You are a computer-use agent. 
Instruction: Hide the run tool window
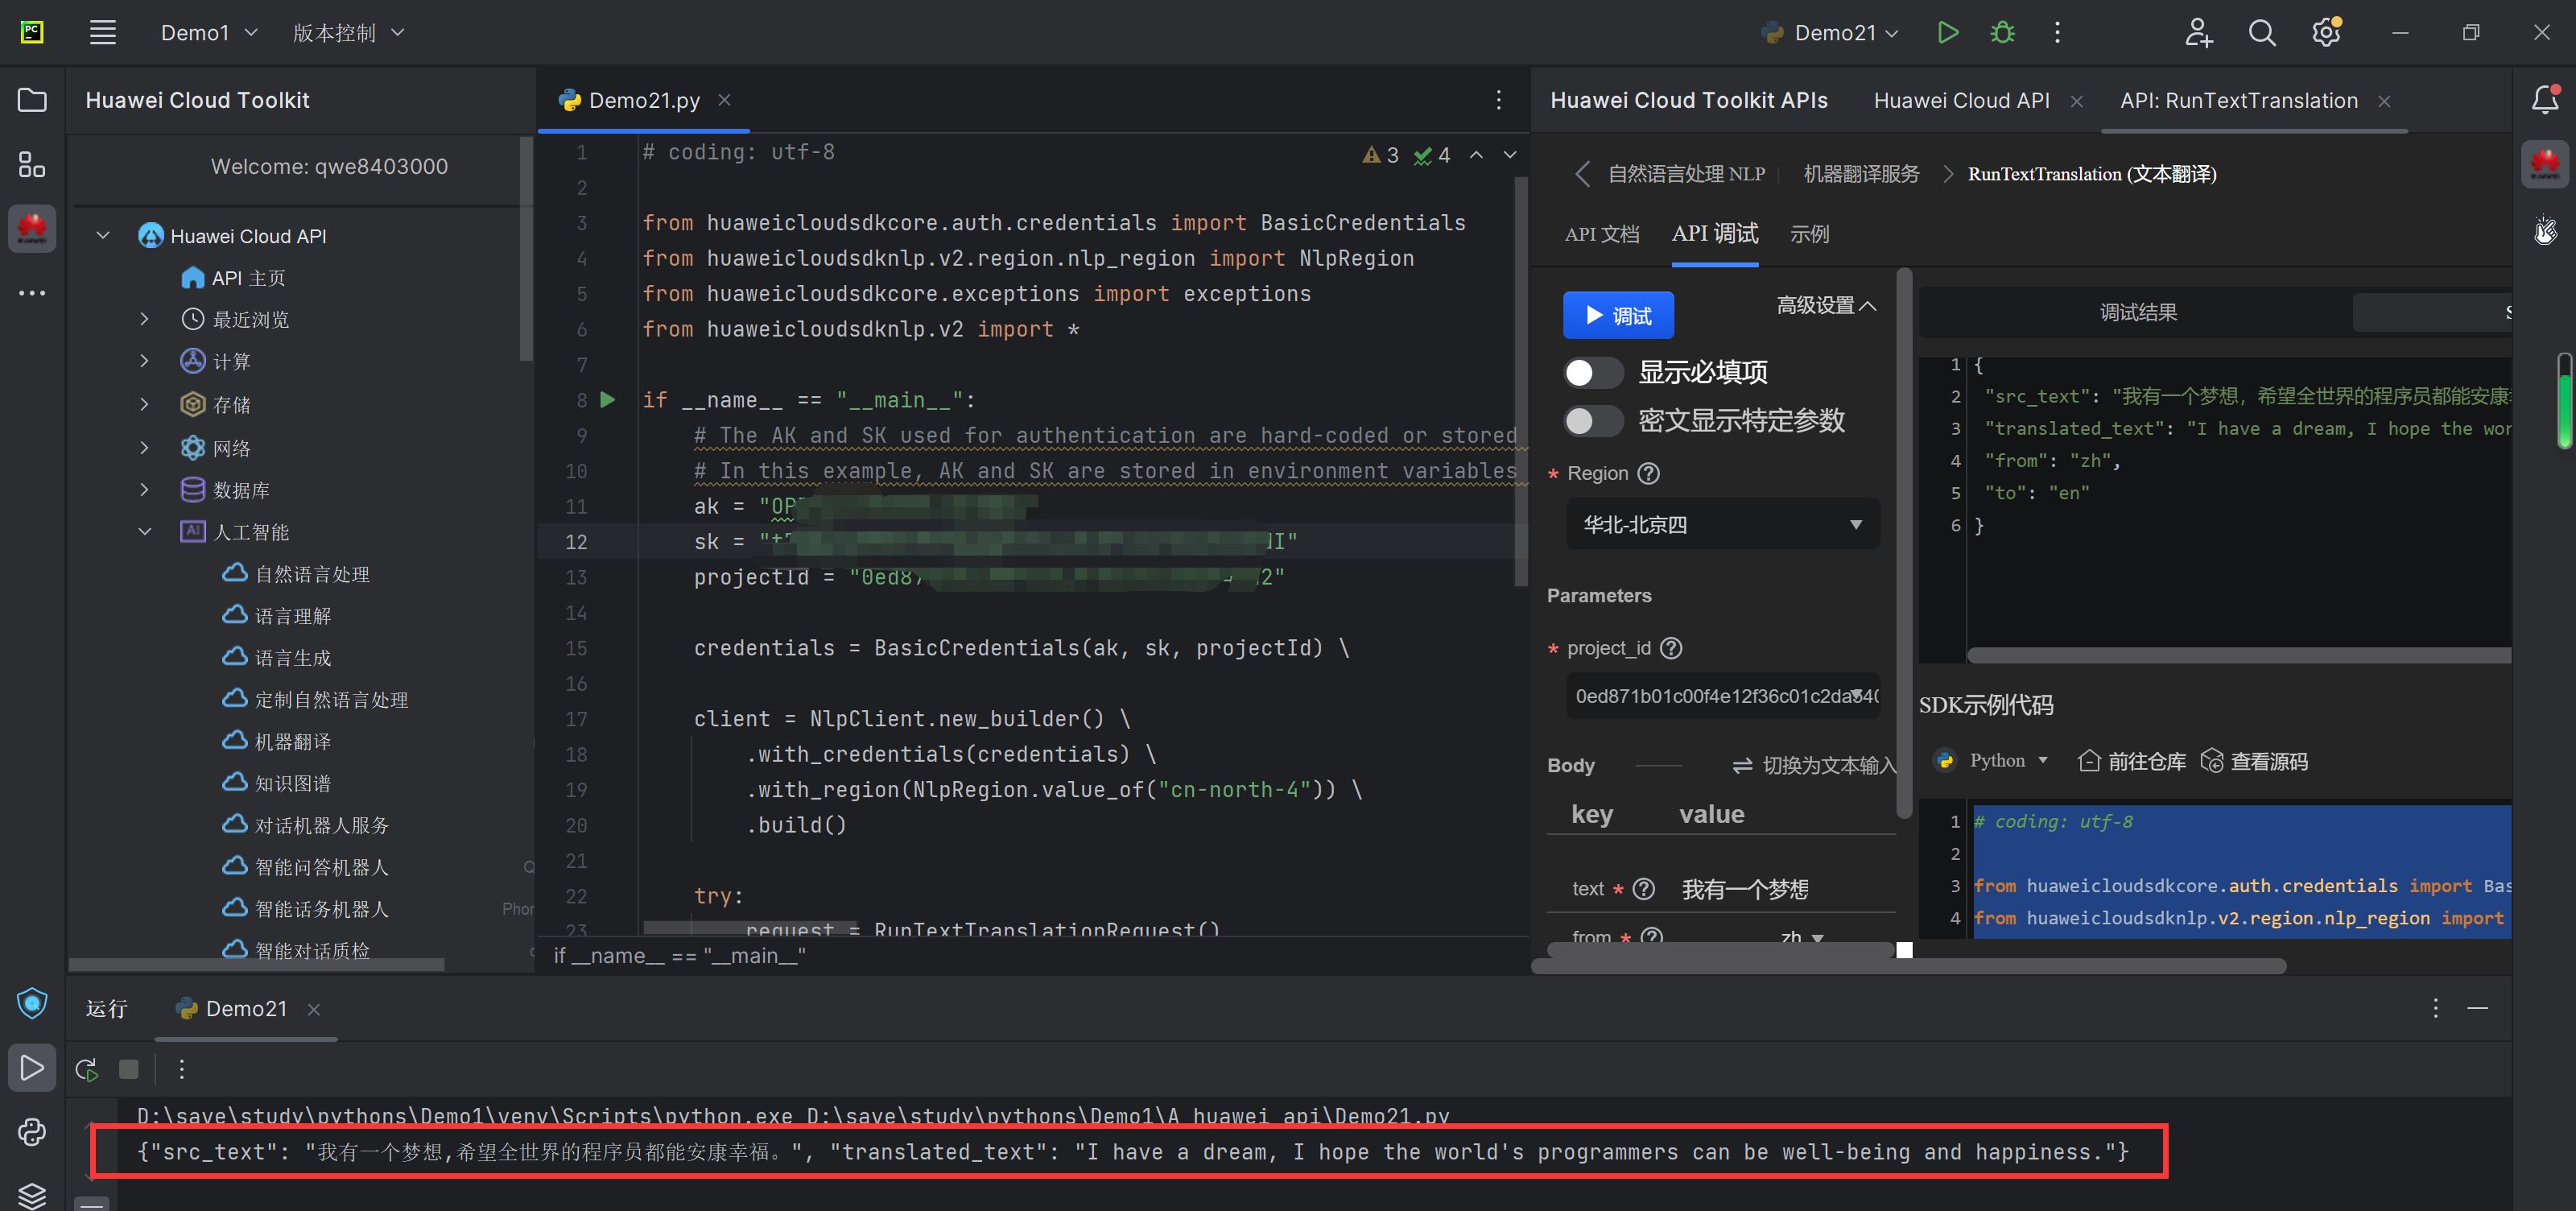pos(2477,1009)
